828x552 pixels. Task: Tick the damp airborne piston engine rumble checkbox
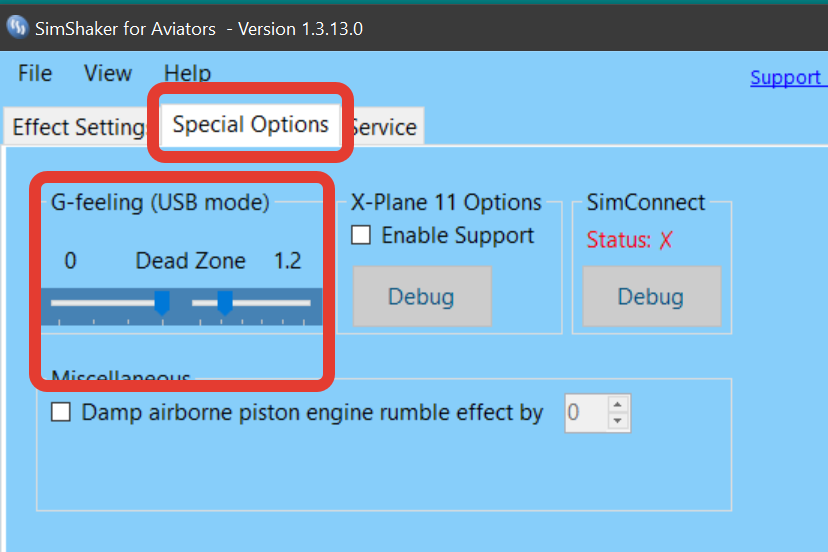point(61,412)
